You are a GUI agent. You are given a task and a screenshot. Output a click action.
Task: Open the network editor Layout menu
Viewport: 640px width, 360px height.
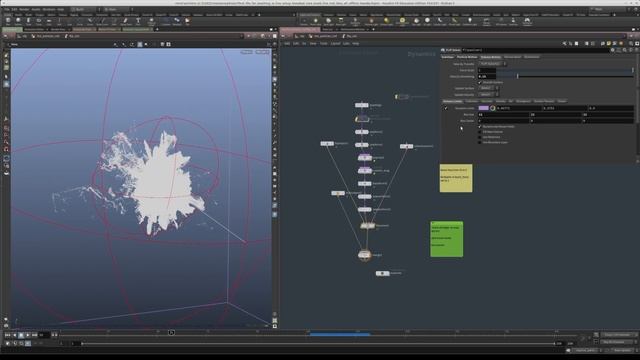[335, 43]
